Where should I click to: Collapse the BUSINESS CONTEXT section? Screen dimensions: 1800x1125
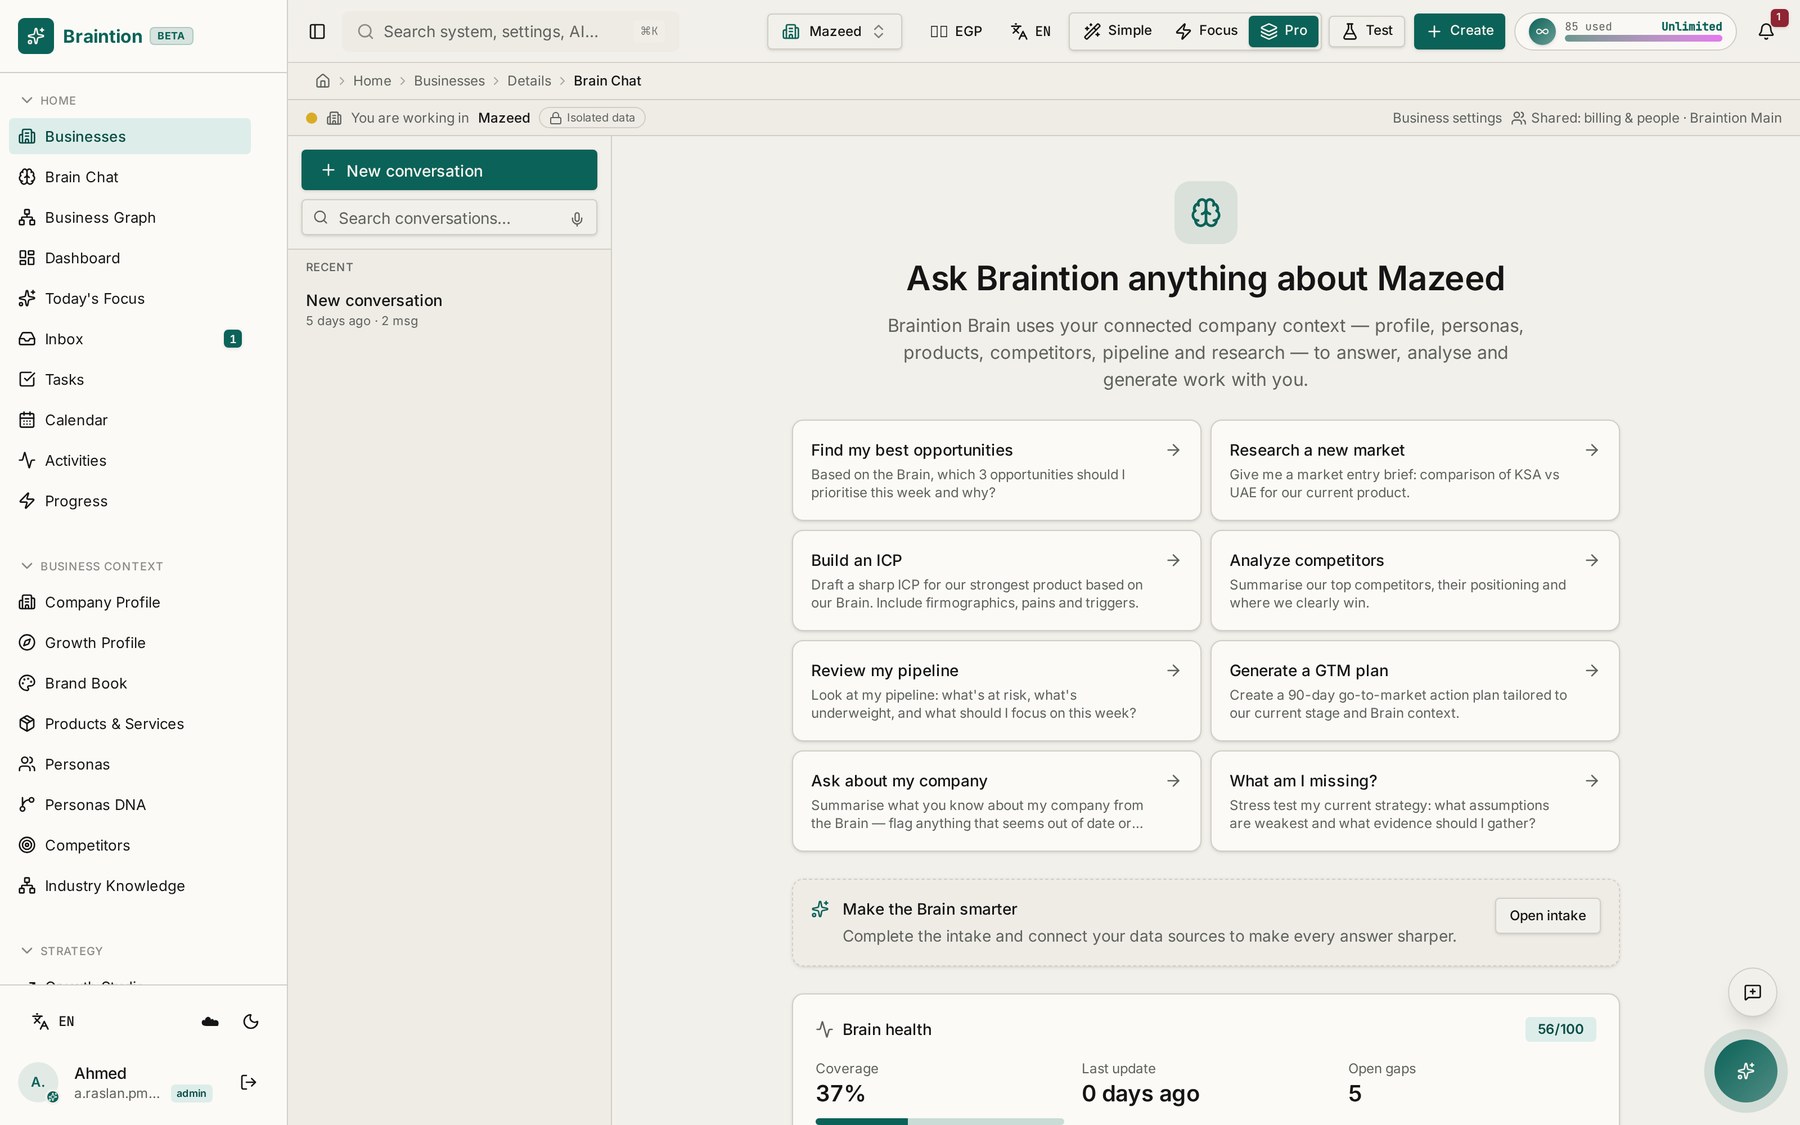pos(92,566)
